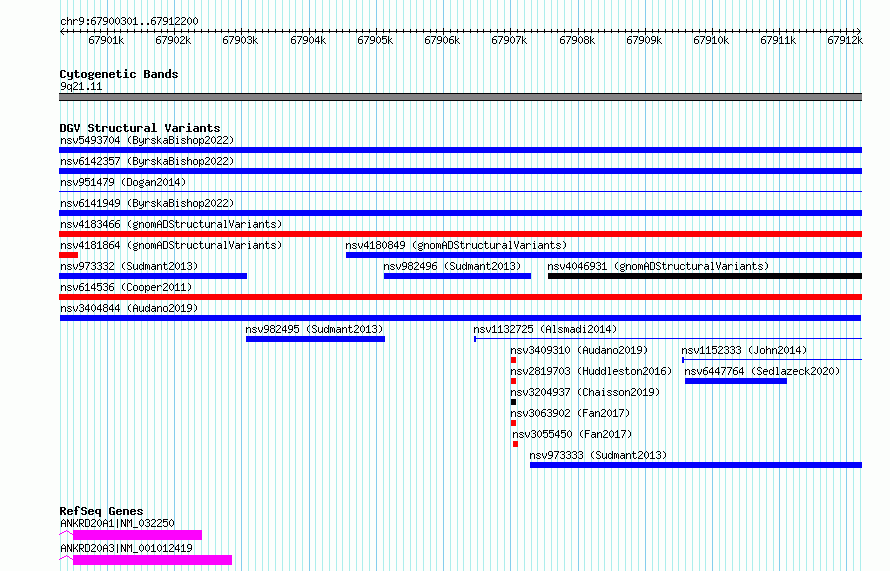Click the 9q21.11 band name text
Viewport: 890px width, 571px height.
click(81, 86)
